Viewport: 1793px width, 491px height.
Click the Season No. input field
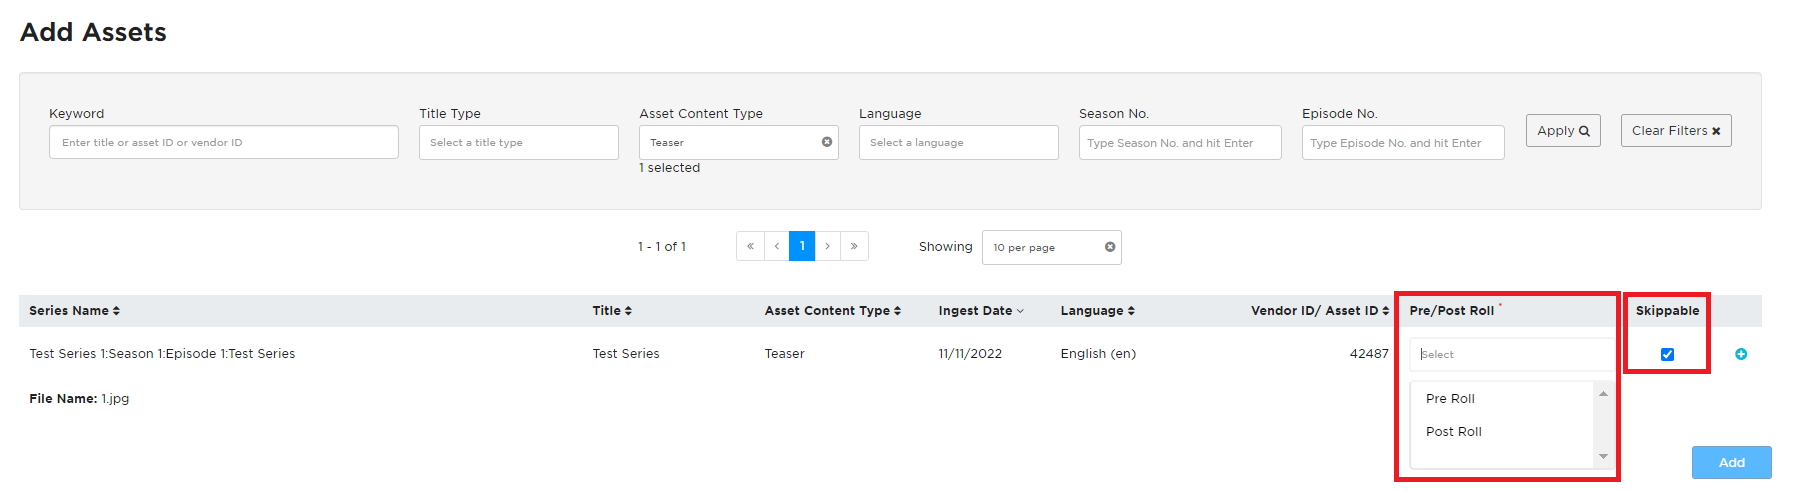point(1180,143)
